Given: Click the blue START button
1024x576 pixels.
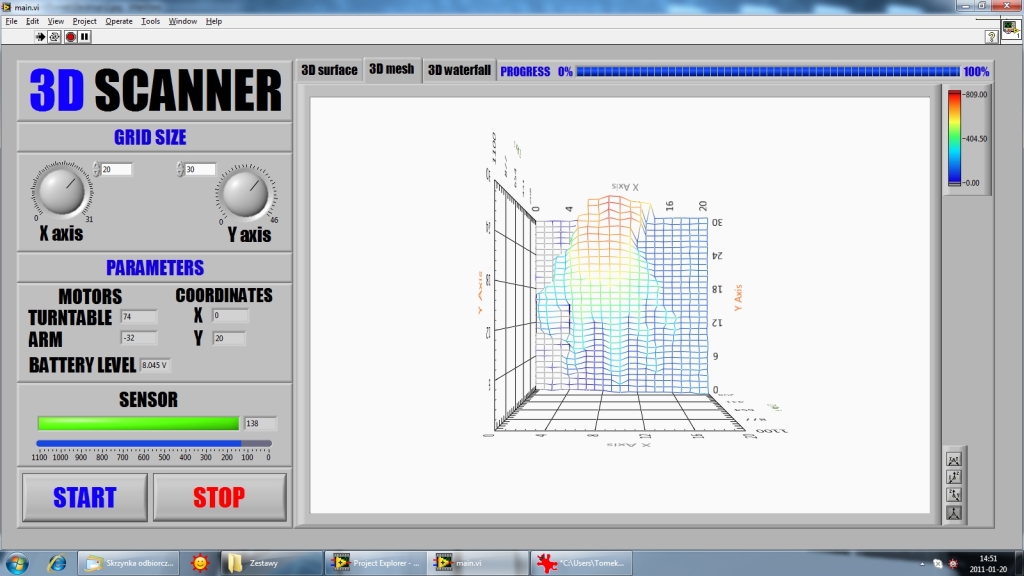Looking at the screenshot, I should point(85,497).
